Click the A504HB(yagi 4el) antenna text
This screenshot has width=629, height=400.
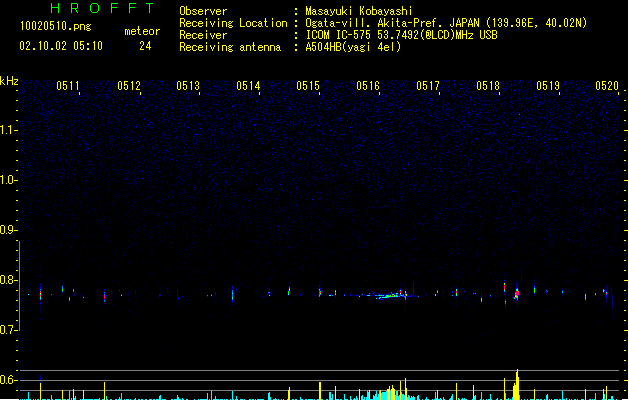point(353,47)
